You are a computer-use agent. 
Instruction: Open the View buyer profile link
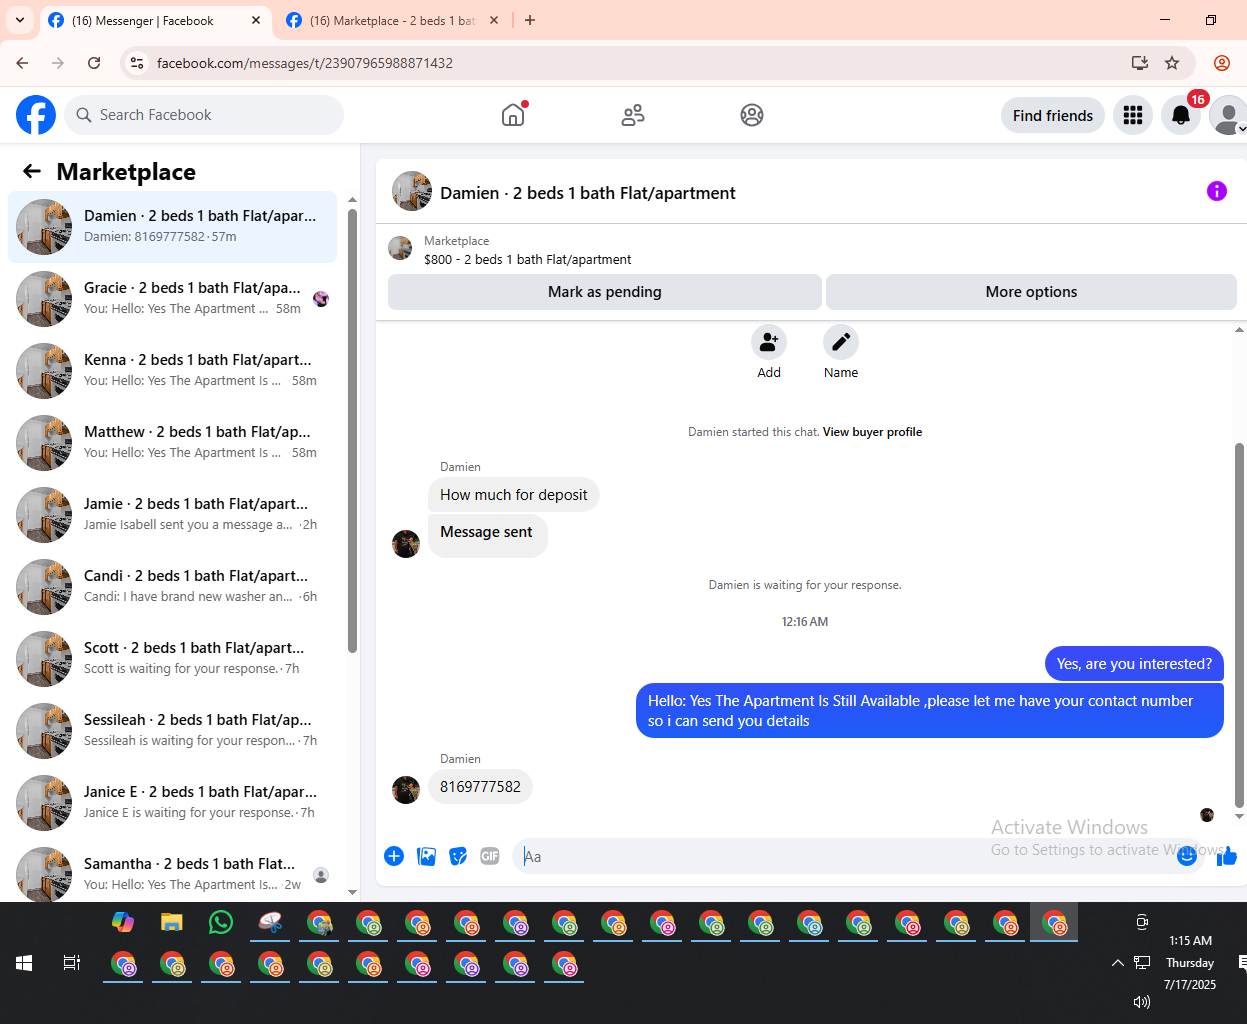click(x=872, y=432)
